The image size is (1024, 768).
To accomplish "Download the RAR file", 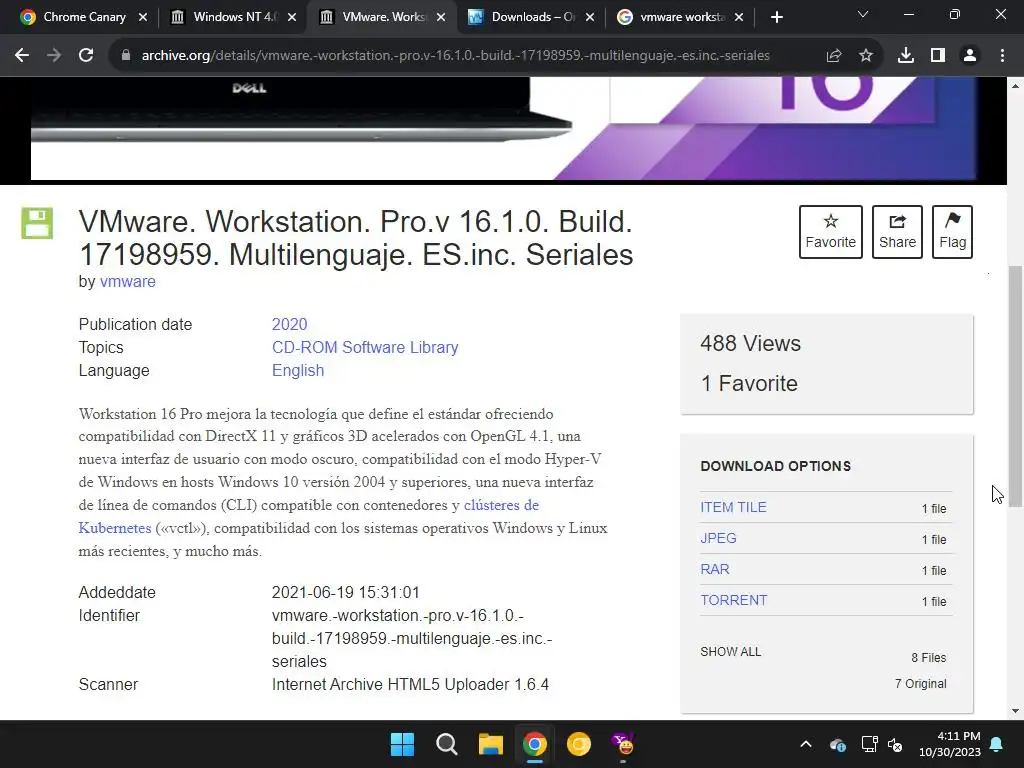I will 714,569.
